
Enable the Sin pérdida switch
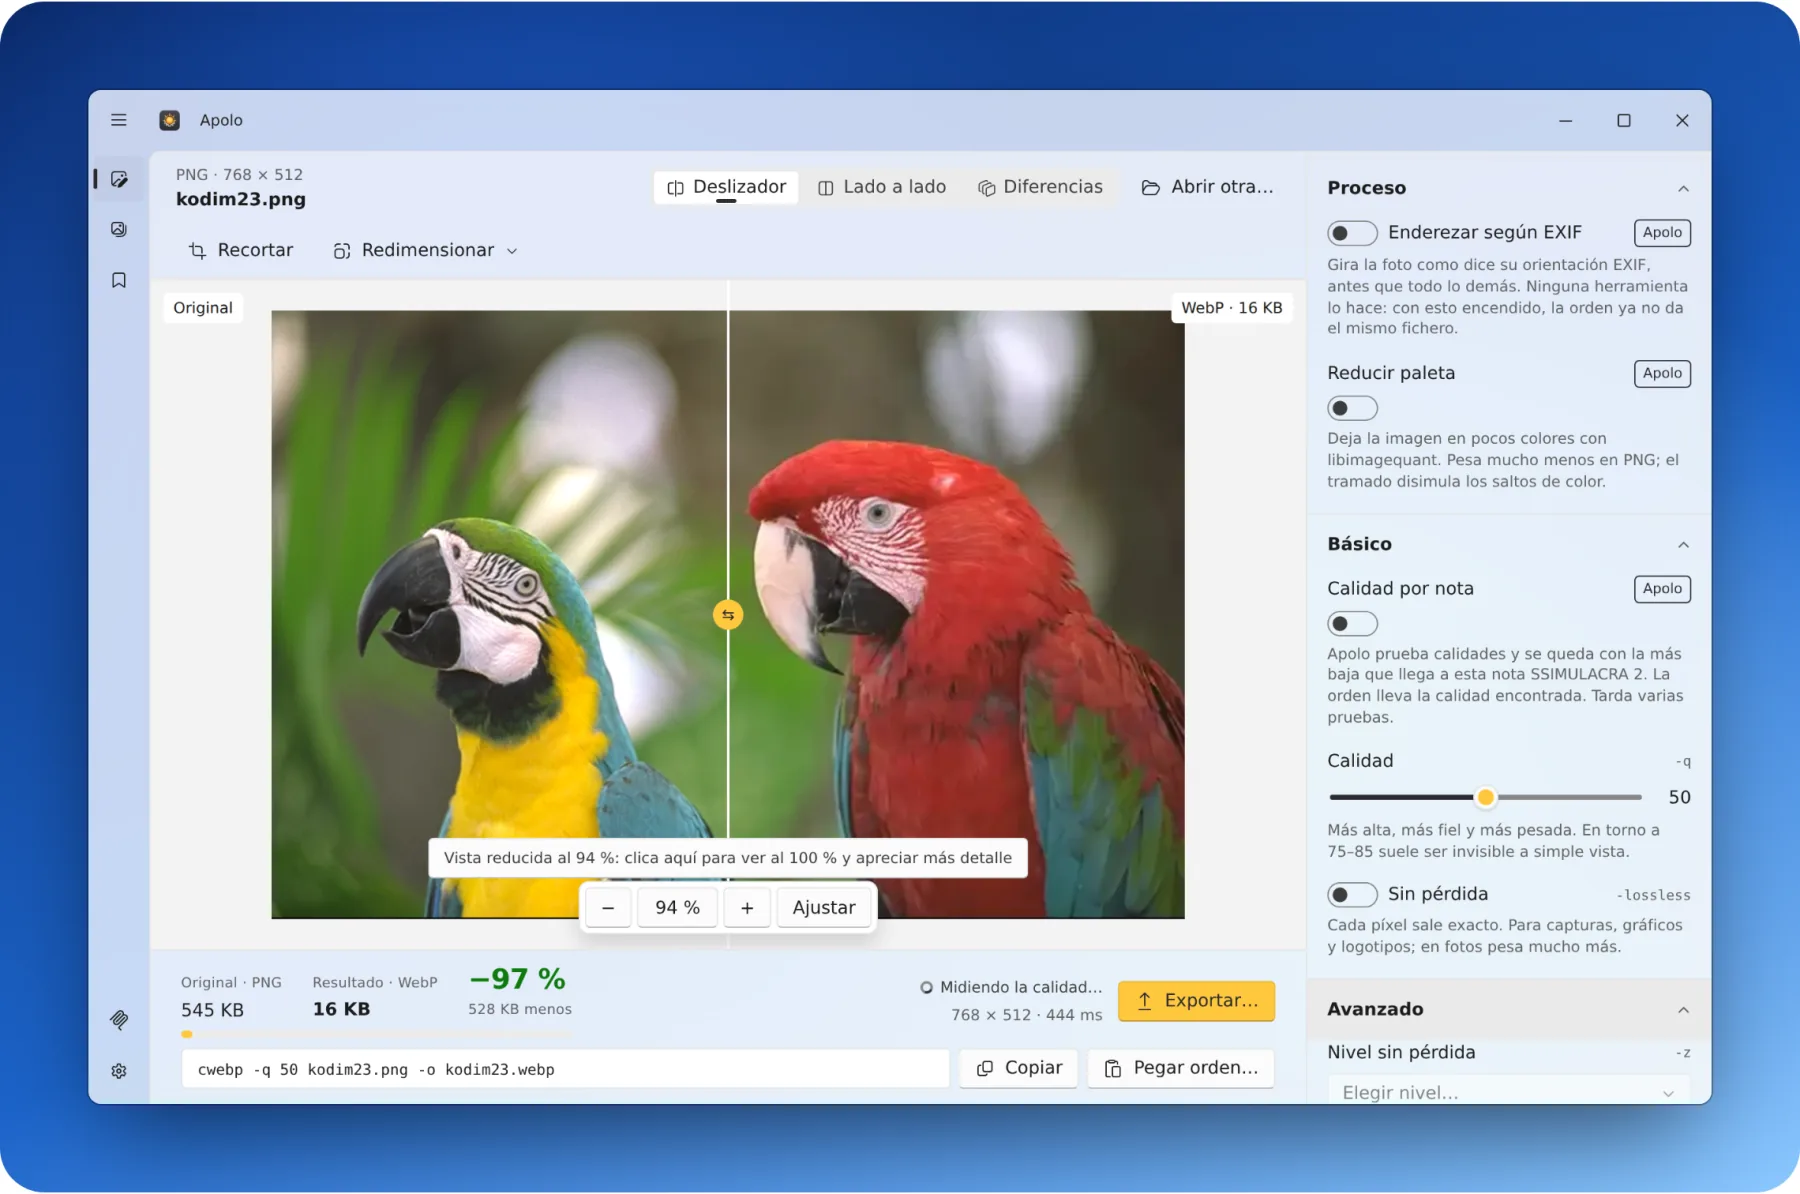1352,894
